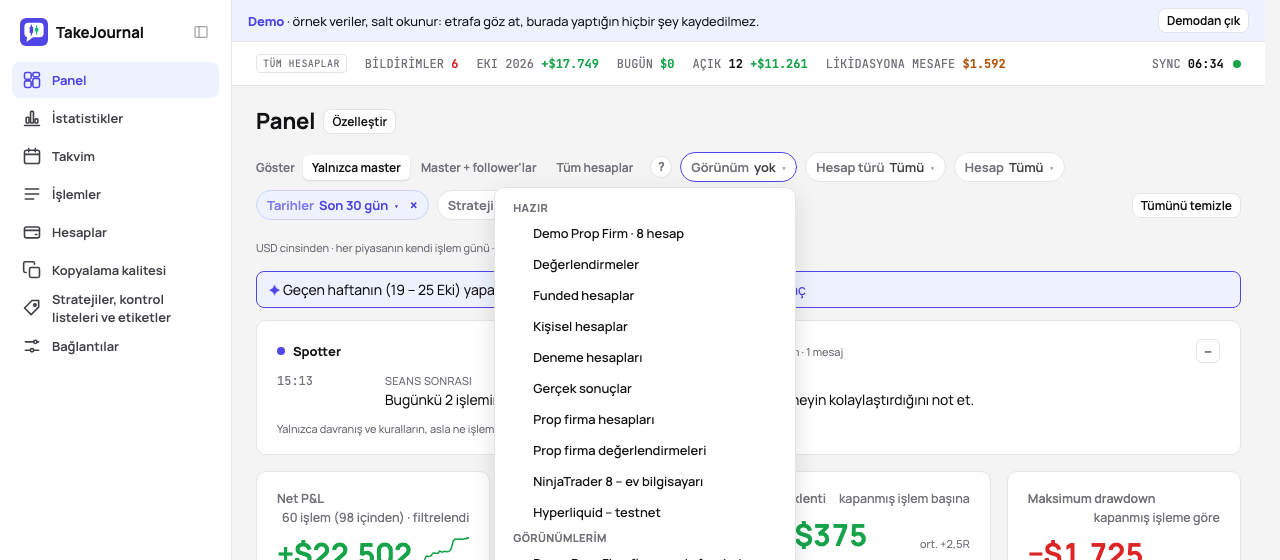Choose Değerlendirmeler from the list

click(x=645, y=264)
